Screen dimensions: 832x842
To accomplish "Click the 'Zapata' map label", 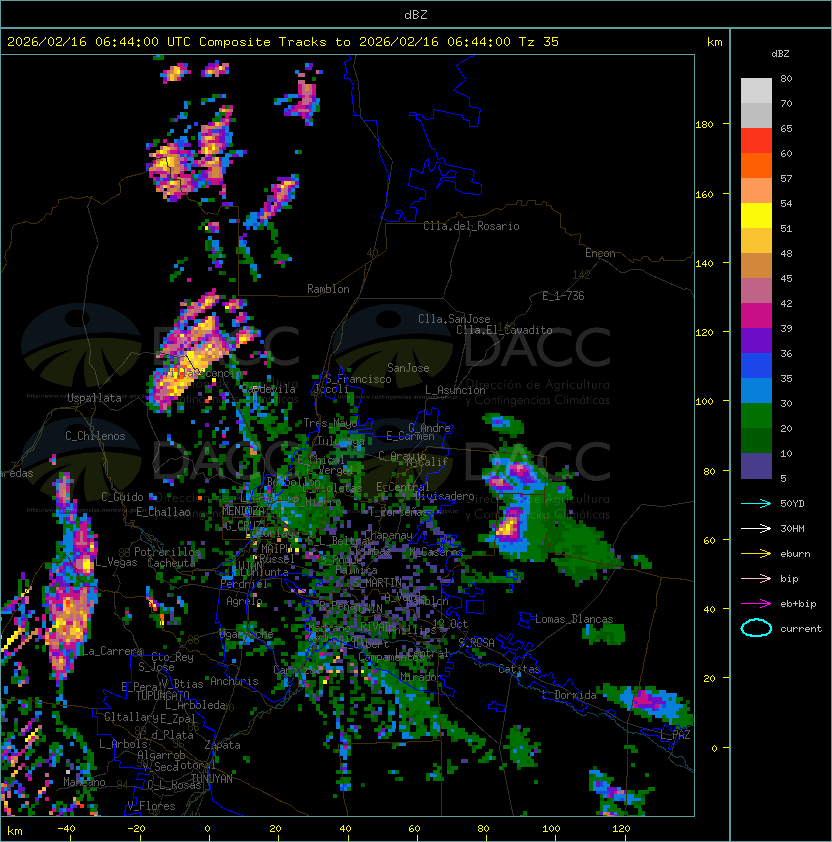I will tap(222, 745).
